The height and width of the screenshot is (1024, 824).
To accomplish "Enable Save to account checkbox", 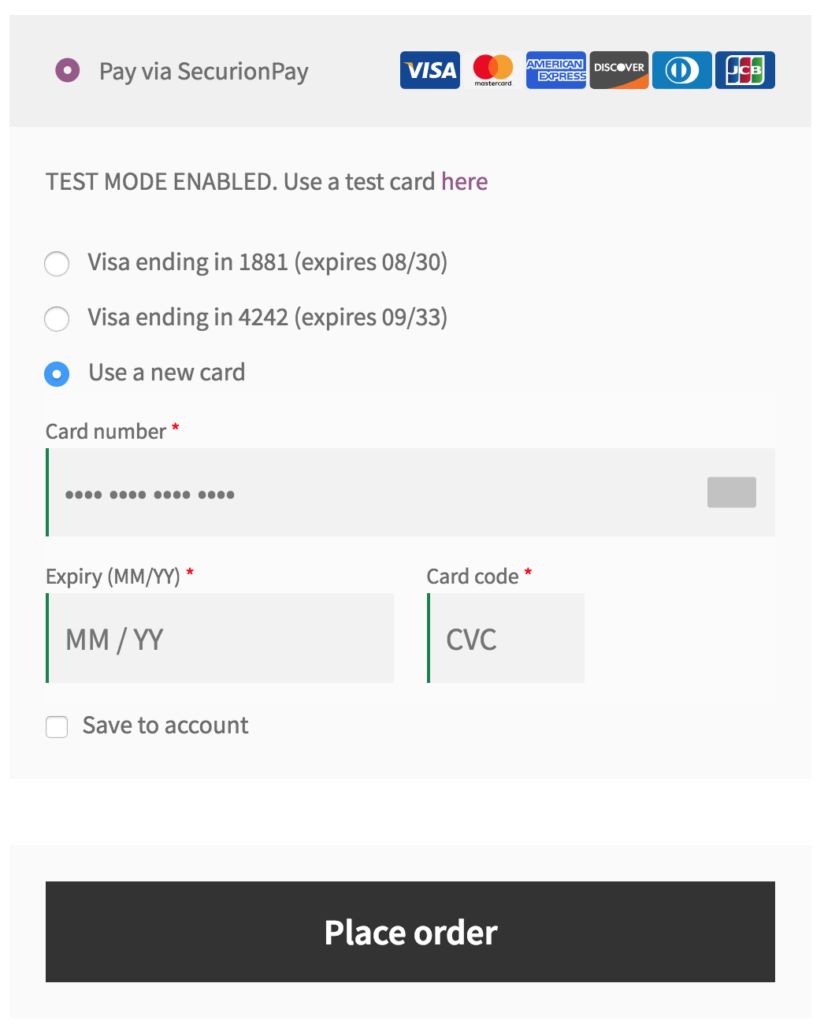I will pos(57,727).
